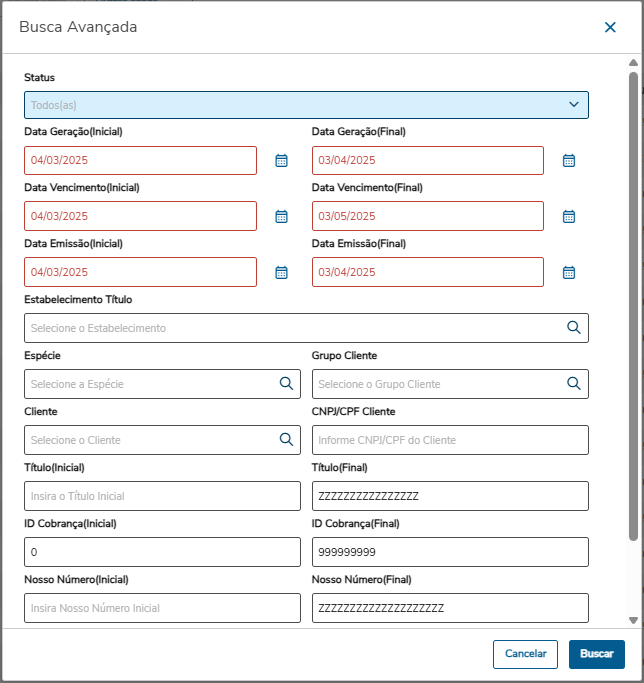The image size is (644, 683).
Task: Click the Cancelar button
Action: [525, 654]
